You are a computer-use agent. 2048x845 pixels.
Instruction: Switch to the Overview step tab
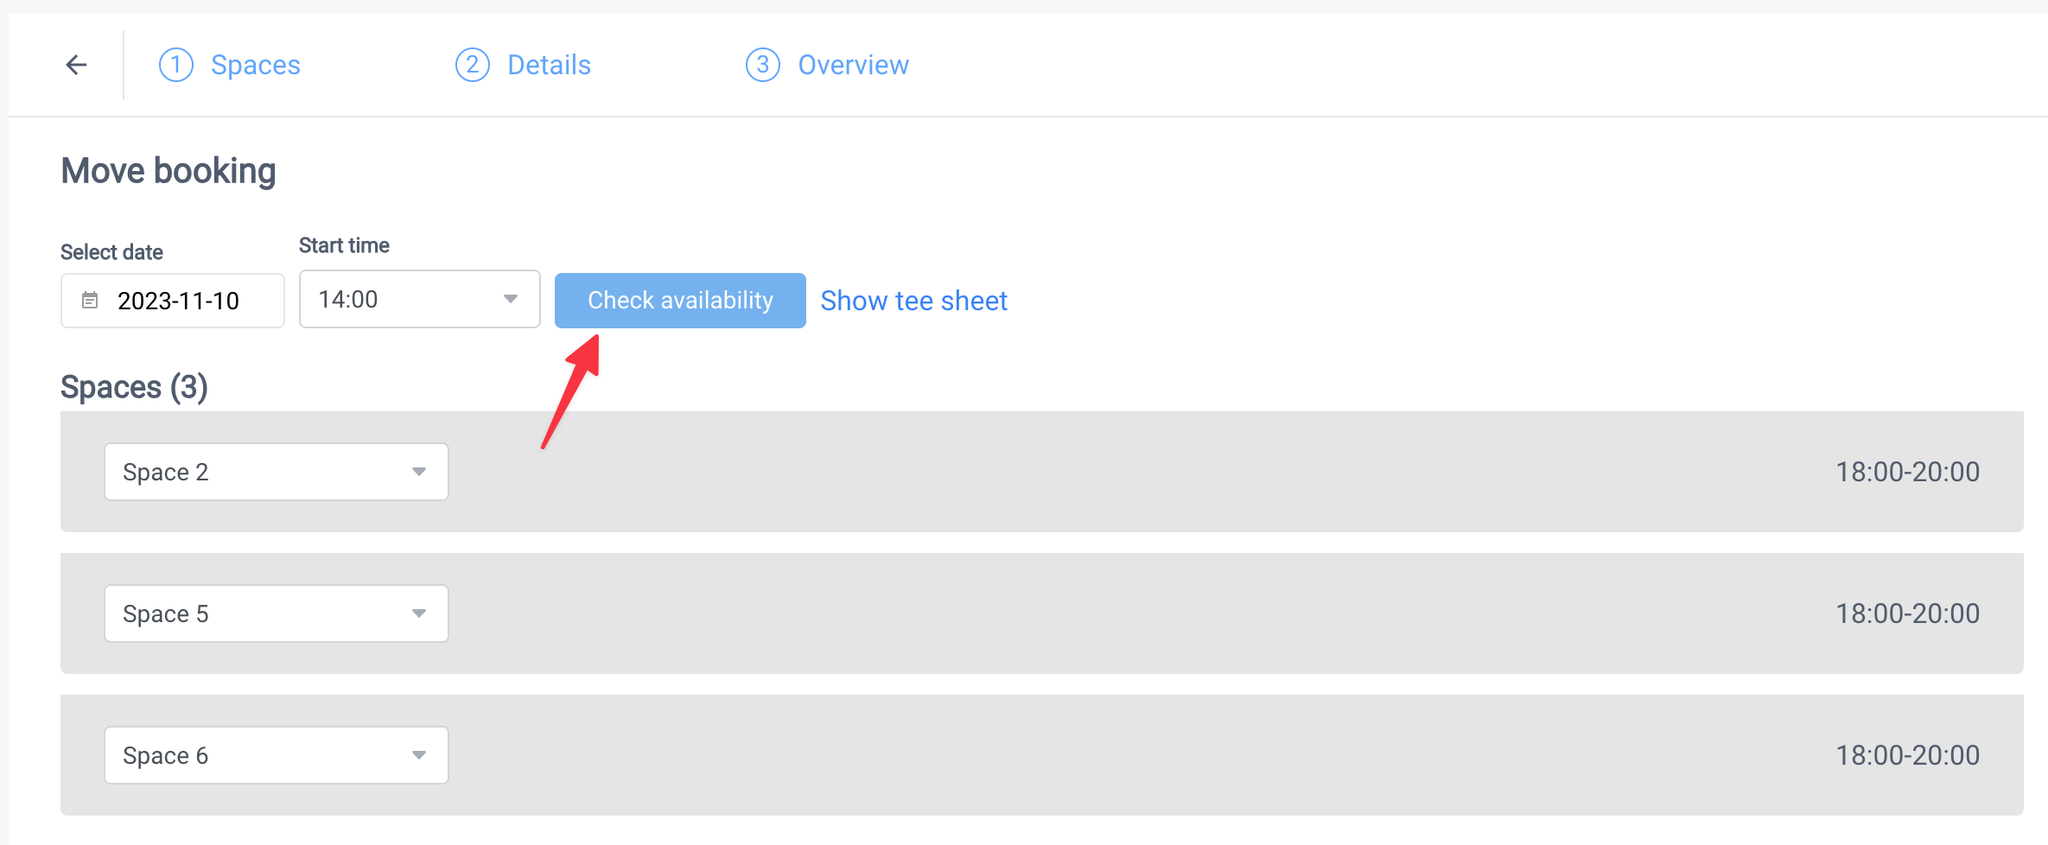[853, 65]
